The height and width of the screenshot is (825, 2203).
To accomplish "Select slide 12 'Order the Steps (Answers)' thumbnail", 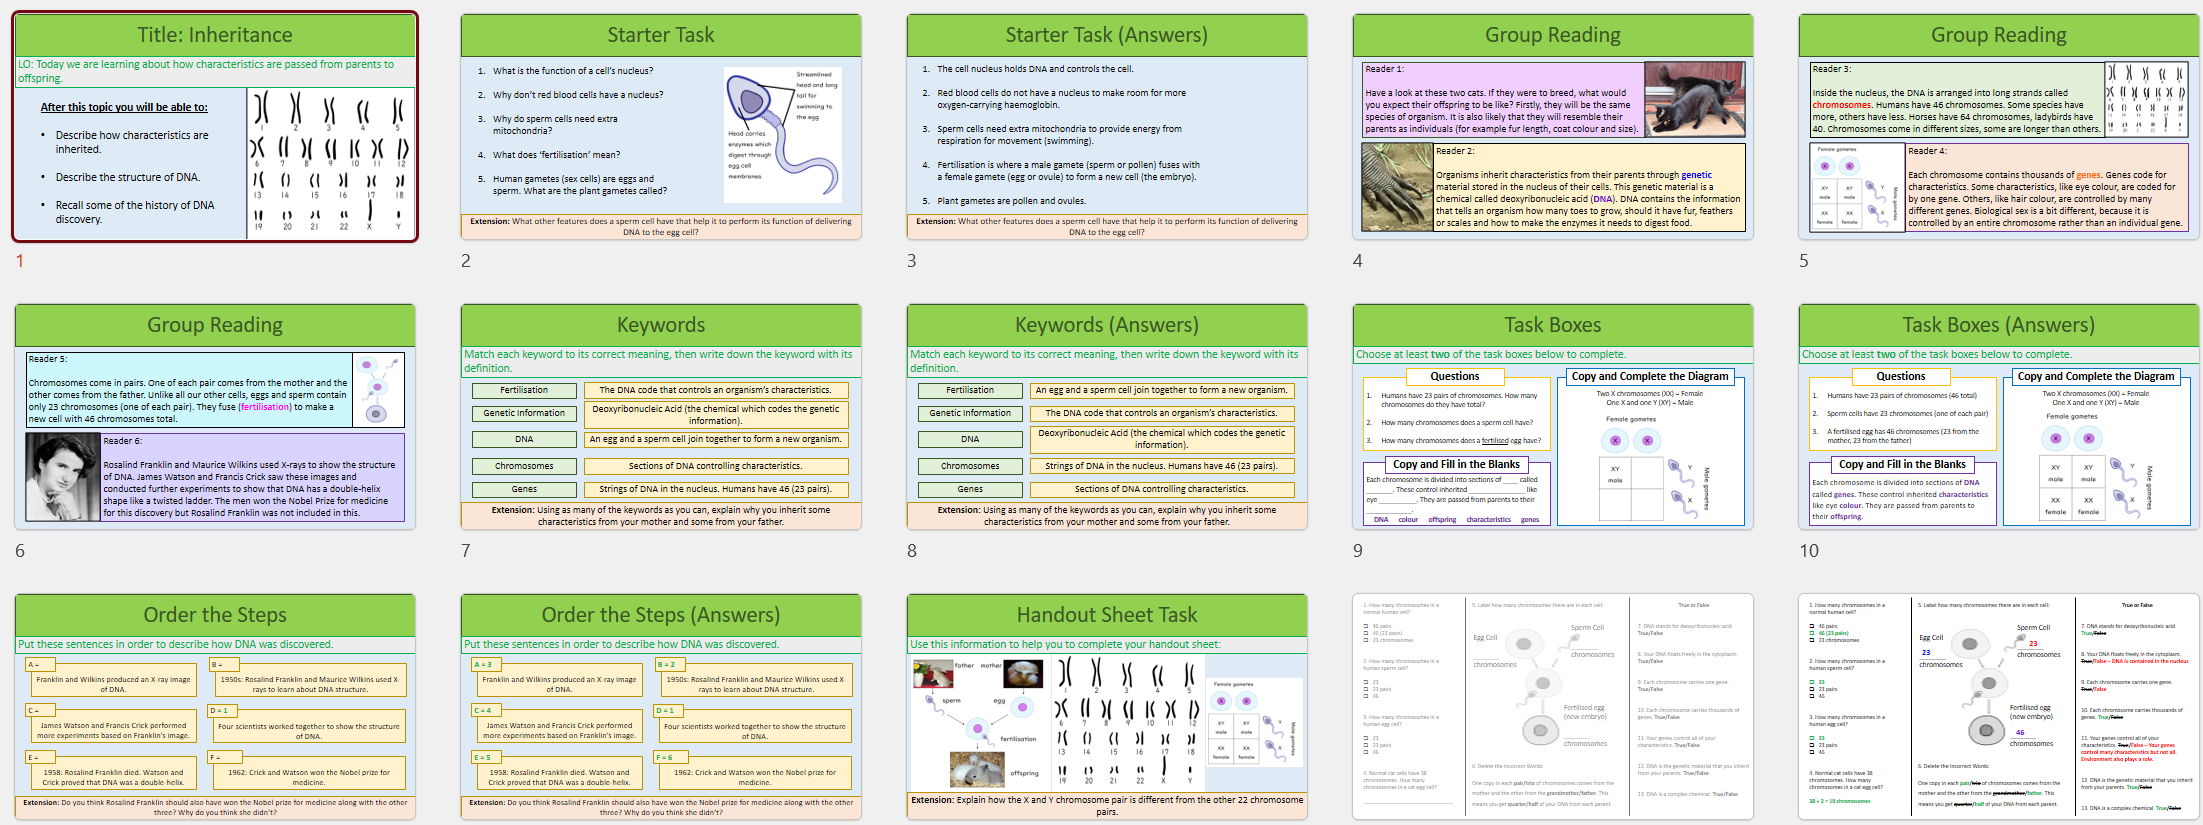I will [x=661, y=707].
